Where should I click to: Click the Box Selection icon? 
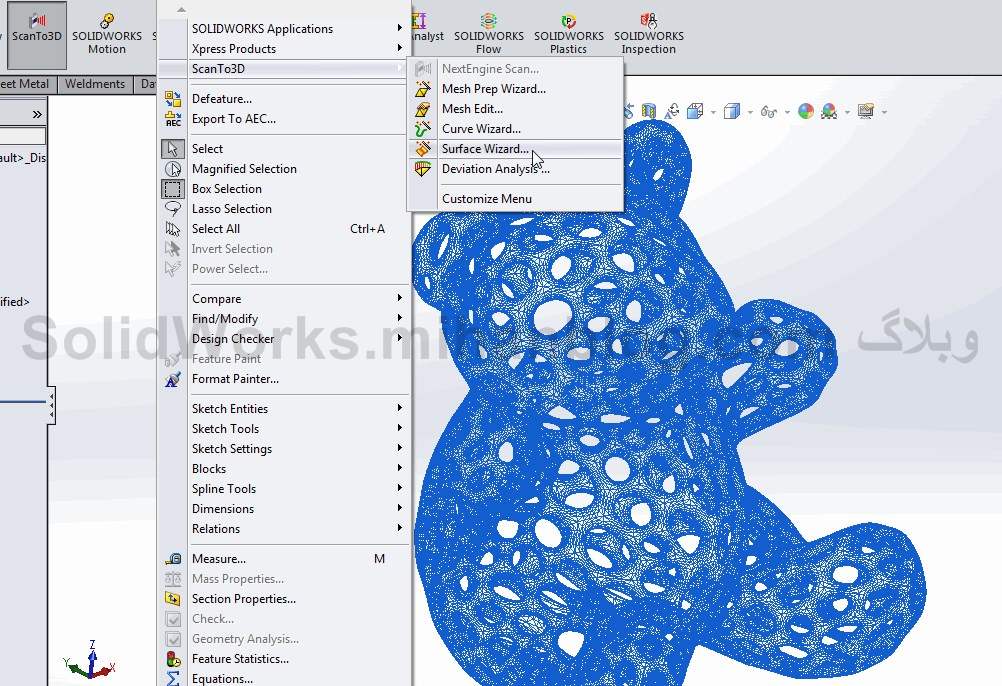tap(173, 189)
